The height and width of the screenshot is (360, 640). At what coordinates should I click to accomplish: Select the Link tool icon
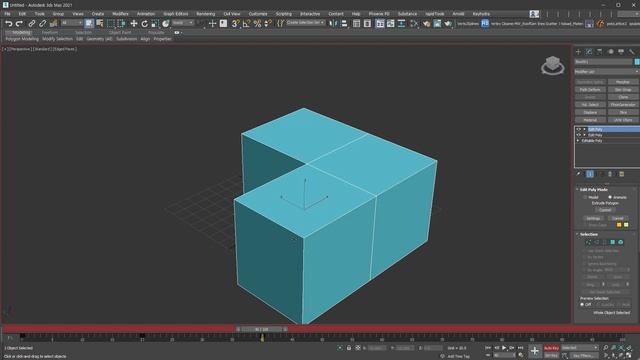[31, 24]
